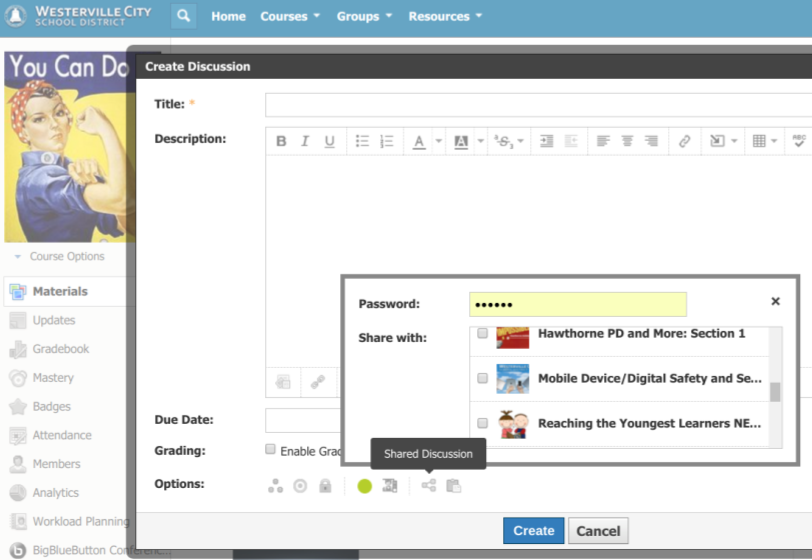This screenshot has height=560, width=812.
Task: Align description text left
Action: pyautogui.click(x=603, y=141)
